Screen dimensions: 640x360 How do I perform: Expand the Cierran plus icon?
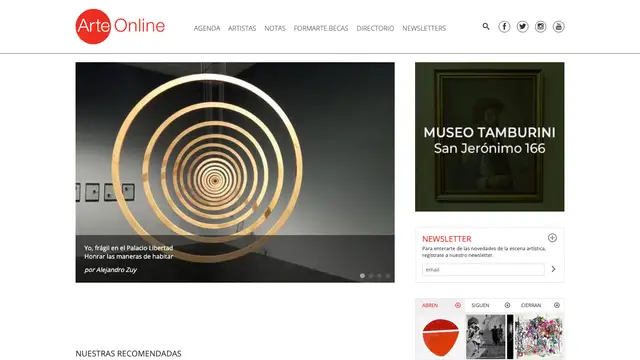point(557,305)
